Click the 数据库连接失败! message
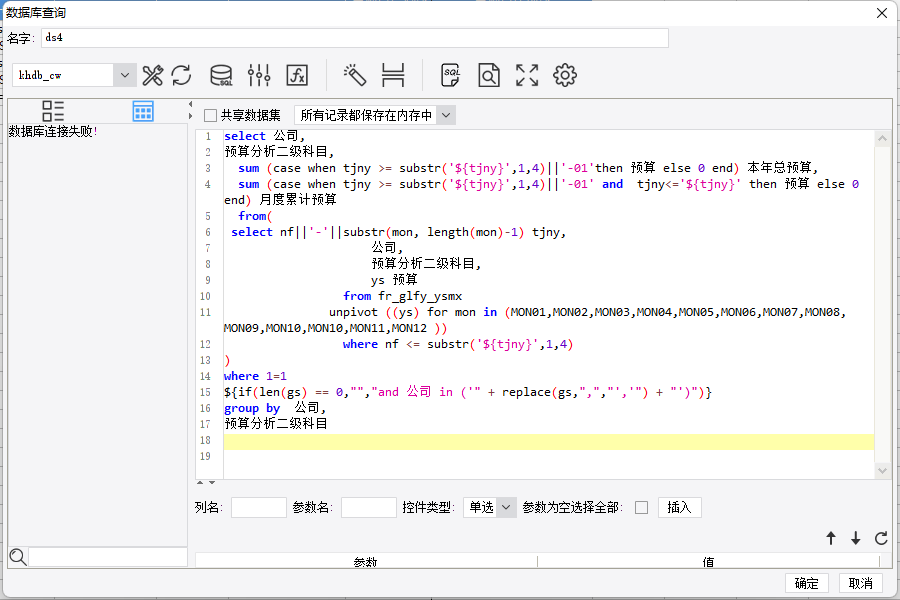The width and height of the screenshot is (900, 600). 53,131
